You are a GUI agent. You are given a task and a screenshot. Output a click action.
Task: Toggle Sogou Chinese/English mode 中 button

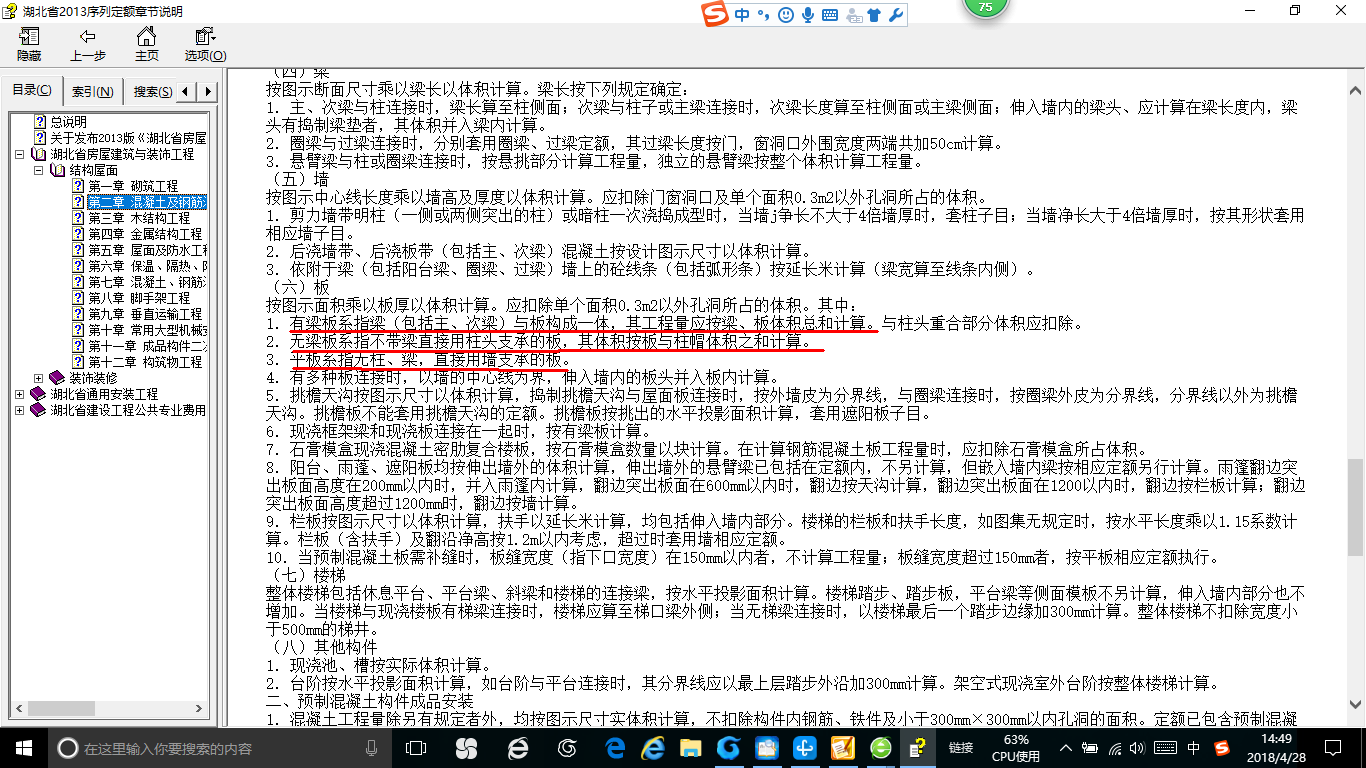pos(742,14)
